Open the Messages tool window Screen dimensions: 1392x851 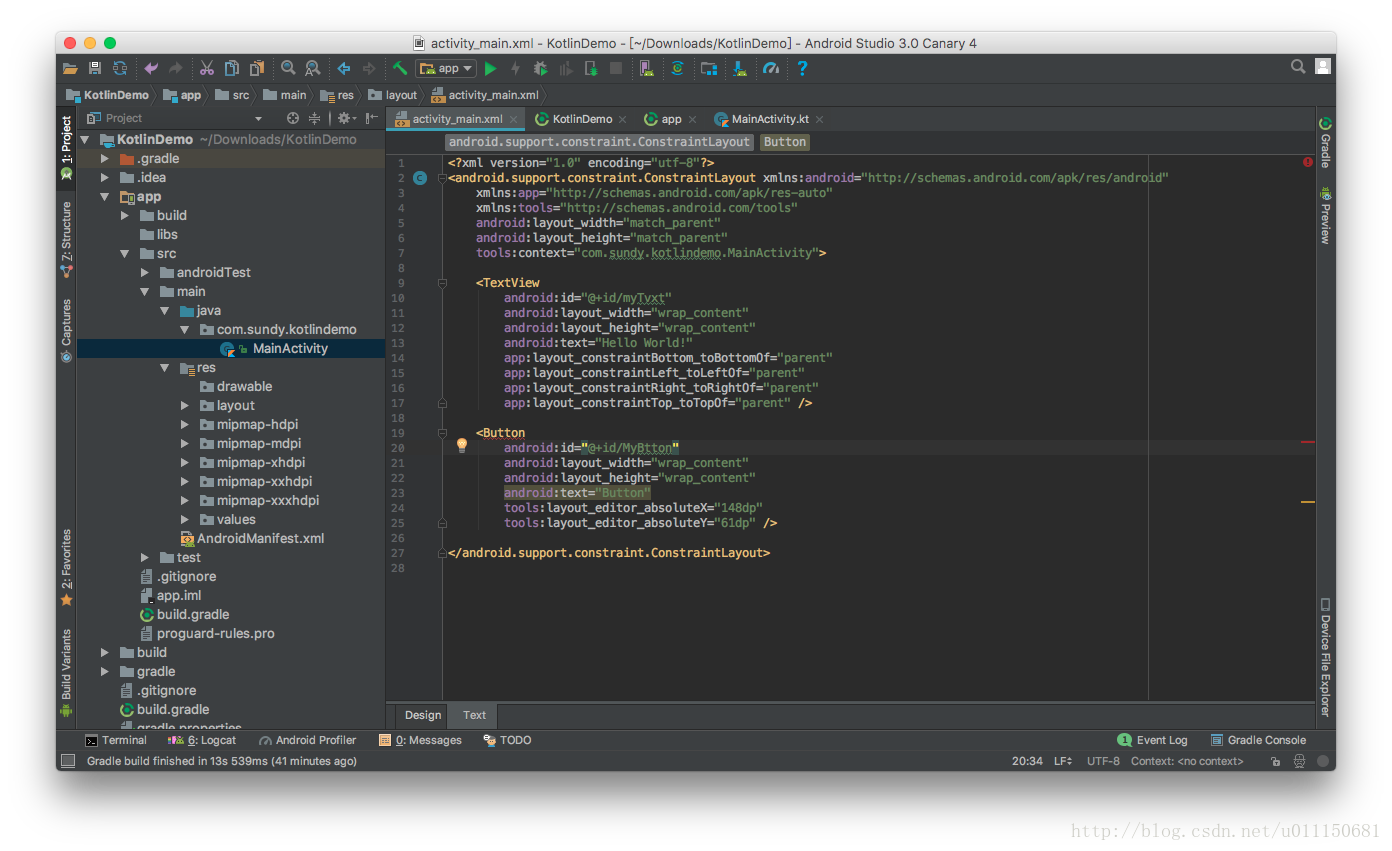point(421,740)
